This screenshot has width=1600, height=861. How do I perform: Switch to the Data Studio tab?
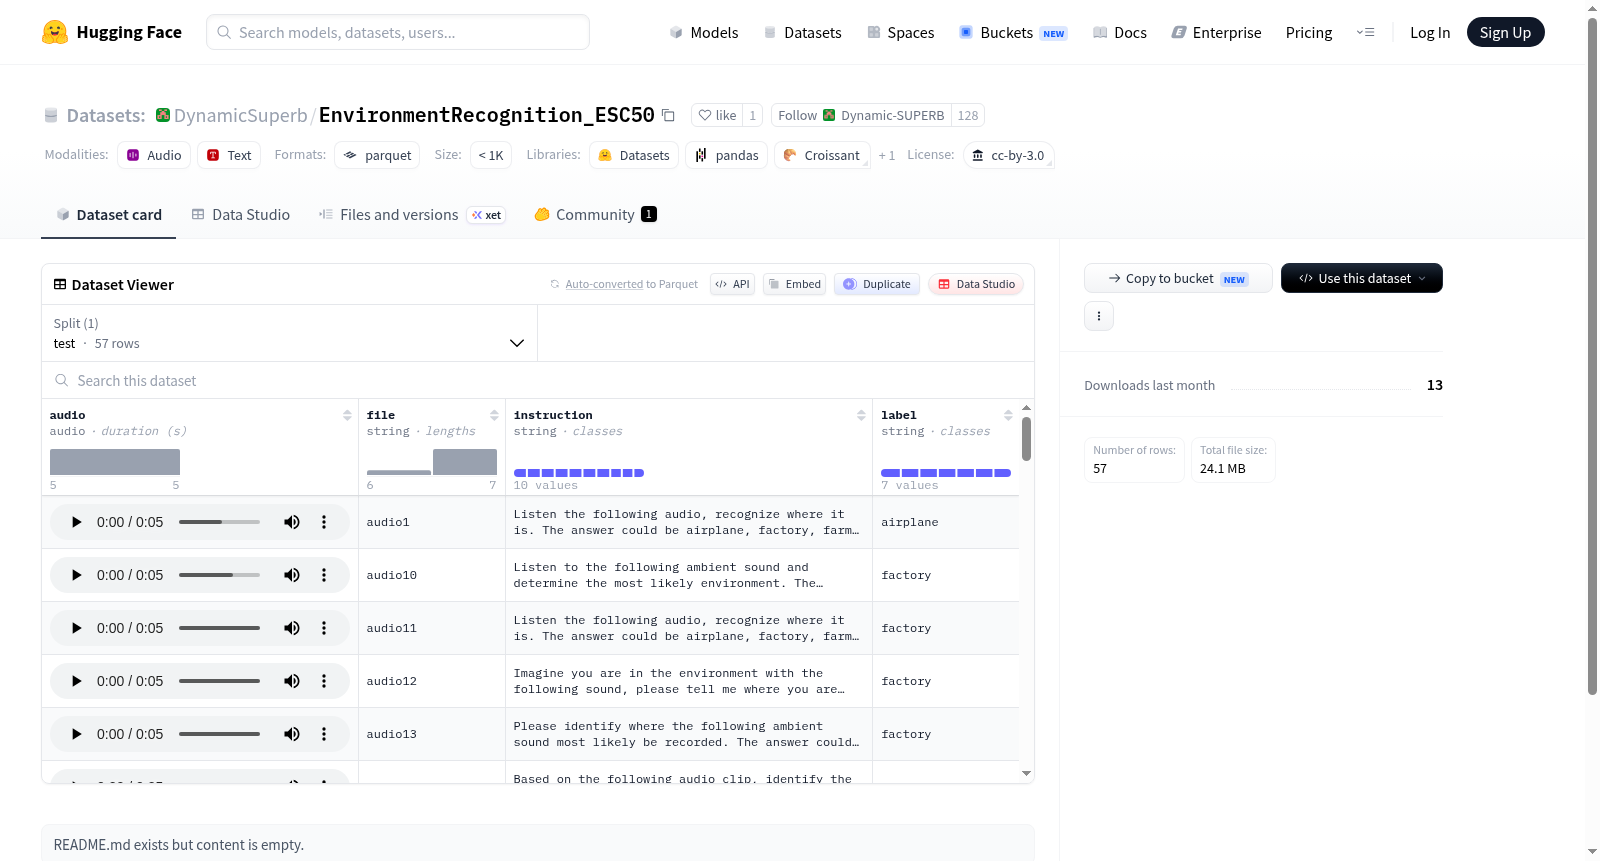click(241, 215)
